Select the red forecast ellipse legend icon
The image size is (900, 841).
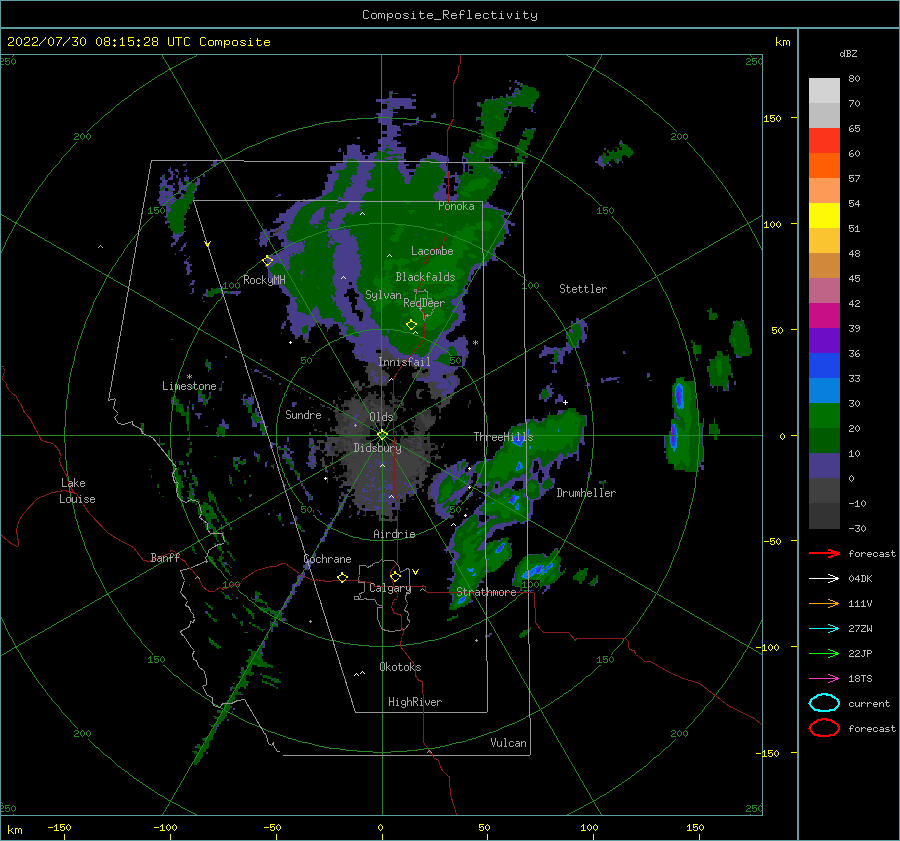tap(824, 728)
